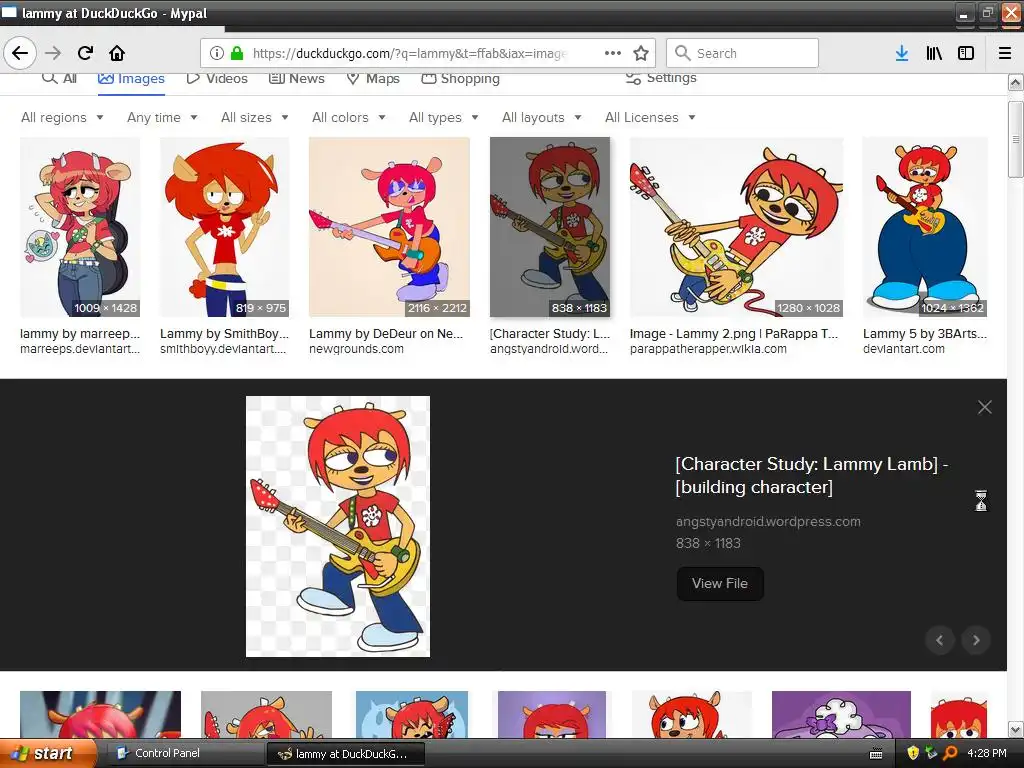Viewport: 1024px width, 768px height.
Task: Open the Settings dropdown
Action: [x=661, y=78]
